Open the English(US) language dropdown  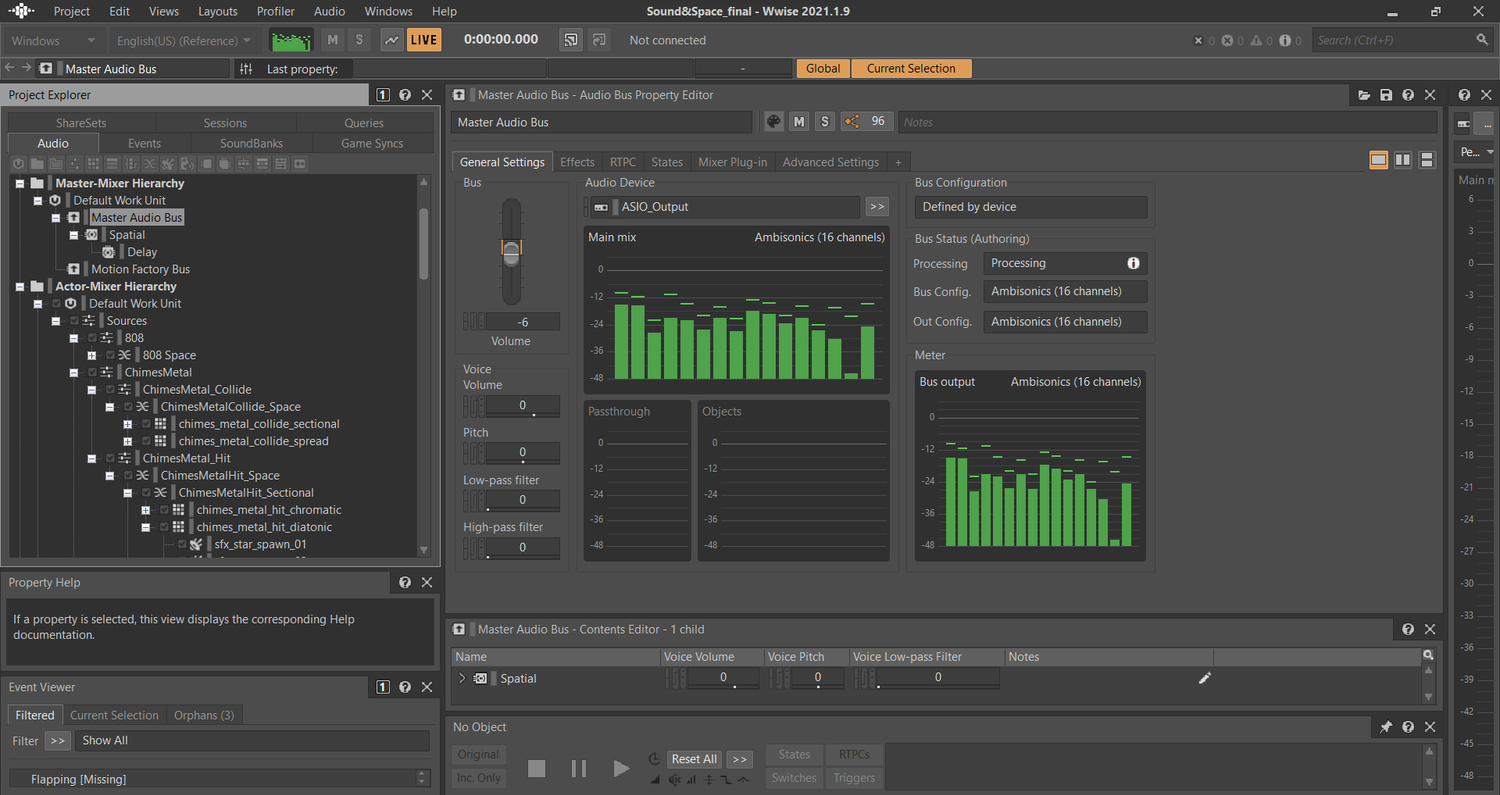[x=183, y=40]
